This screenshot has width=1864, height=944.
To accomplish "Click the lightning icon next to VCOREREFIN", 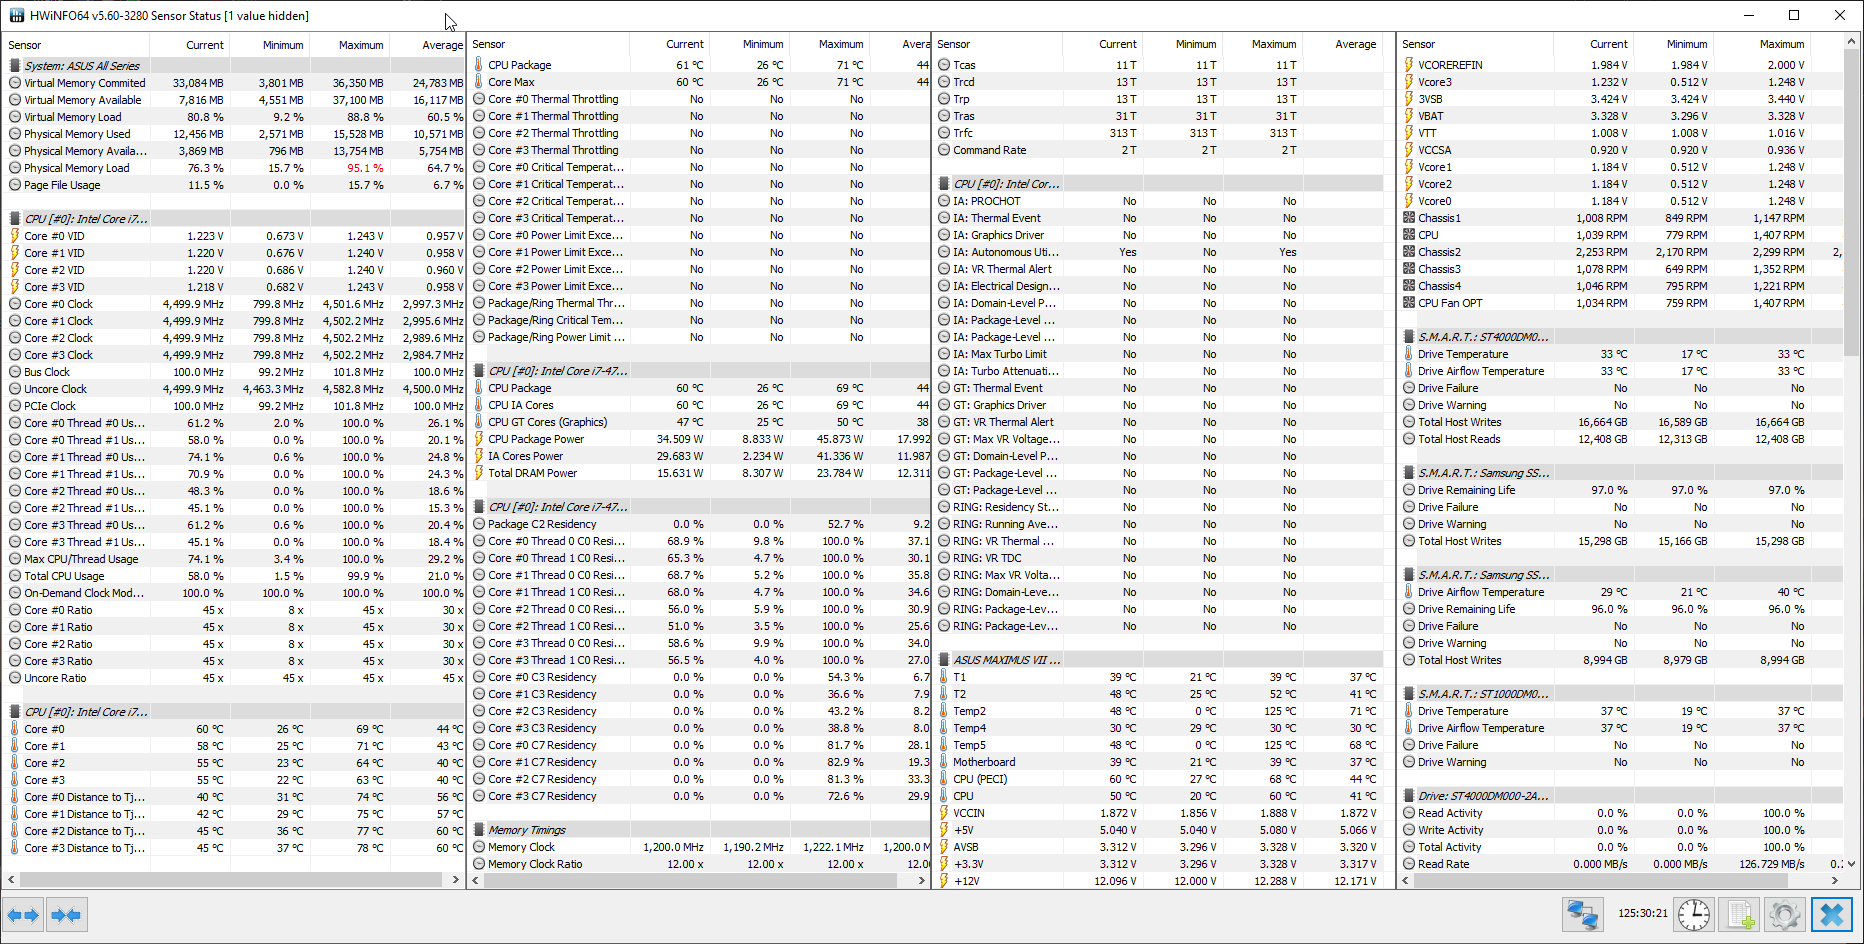I will [1409, 65].
